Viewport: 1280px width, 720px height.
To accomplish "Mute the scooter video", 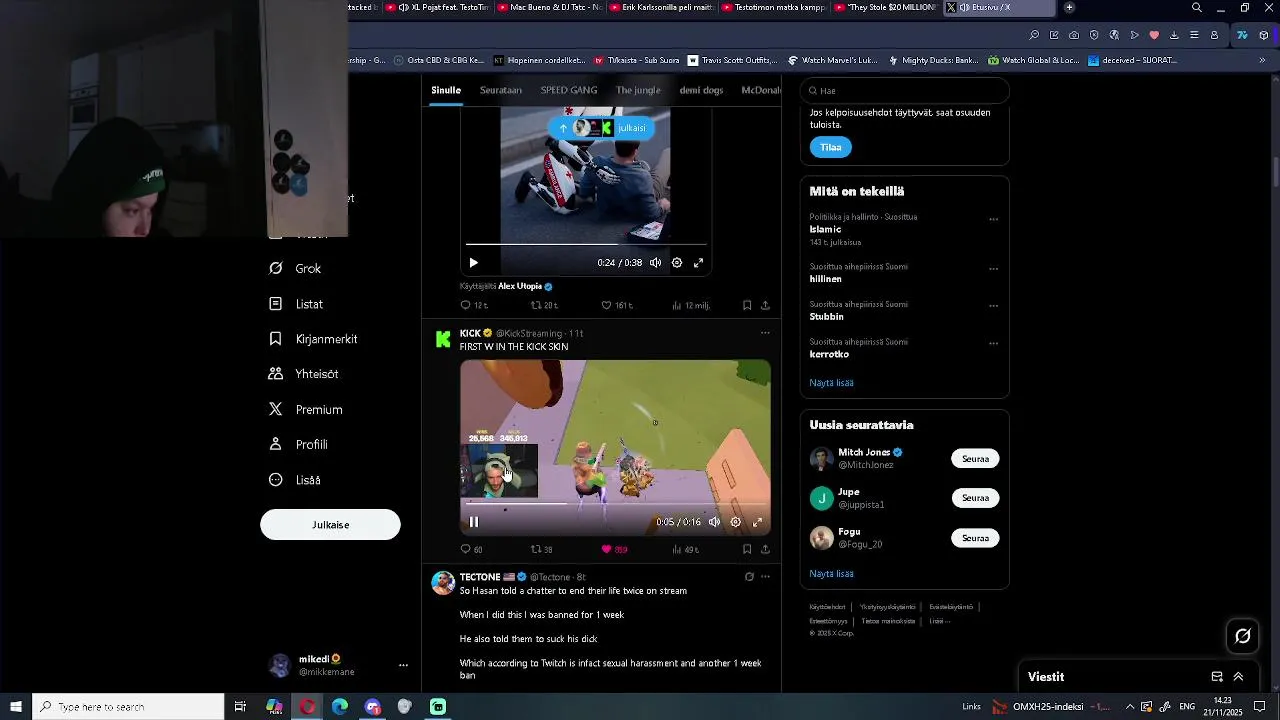I will [655, 263].
